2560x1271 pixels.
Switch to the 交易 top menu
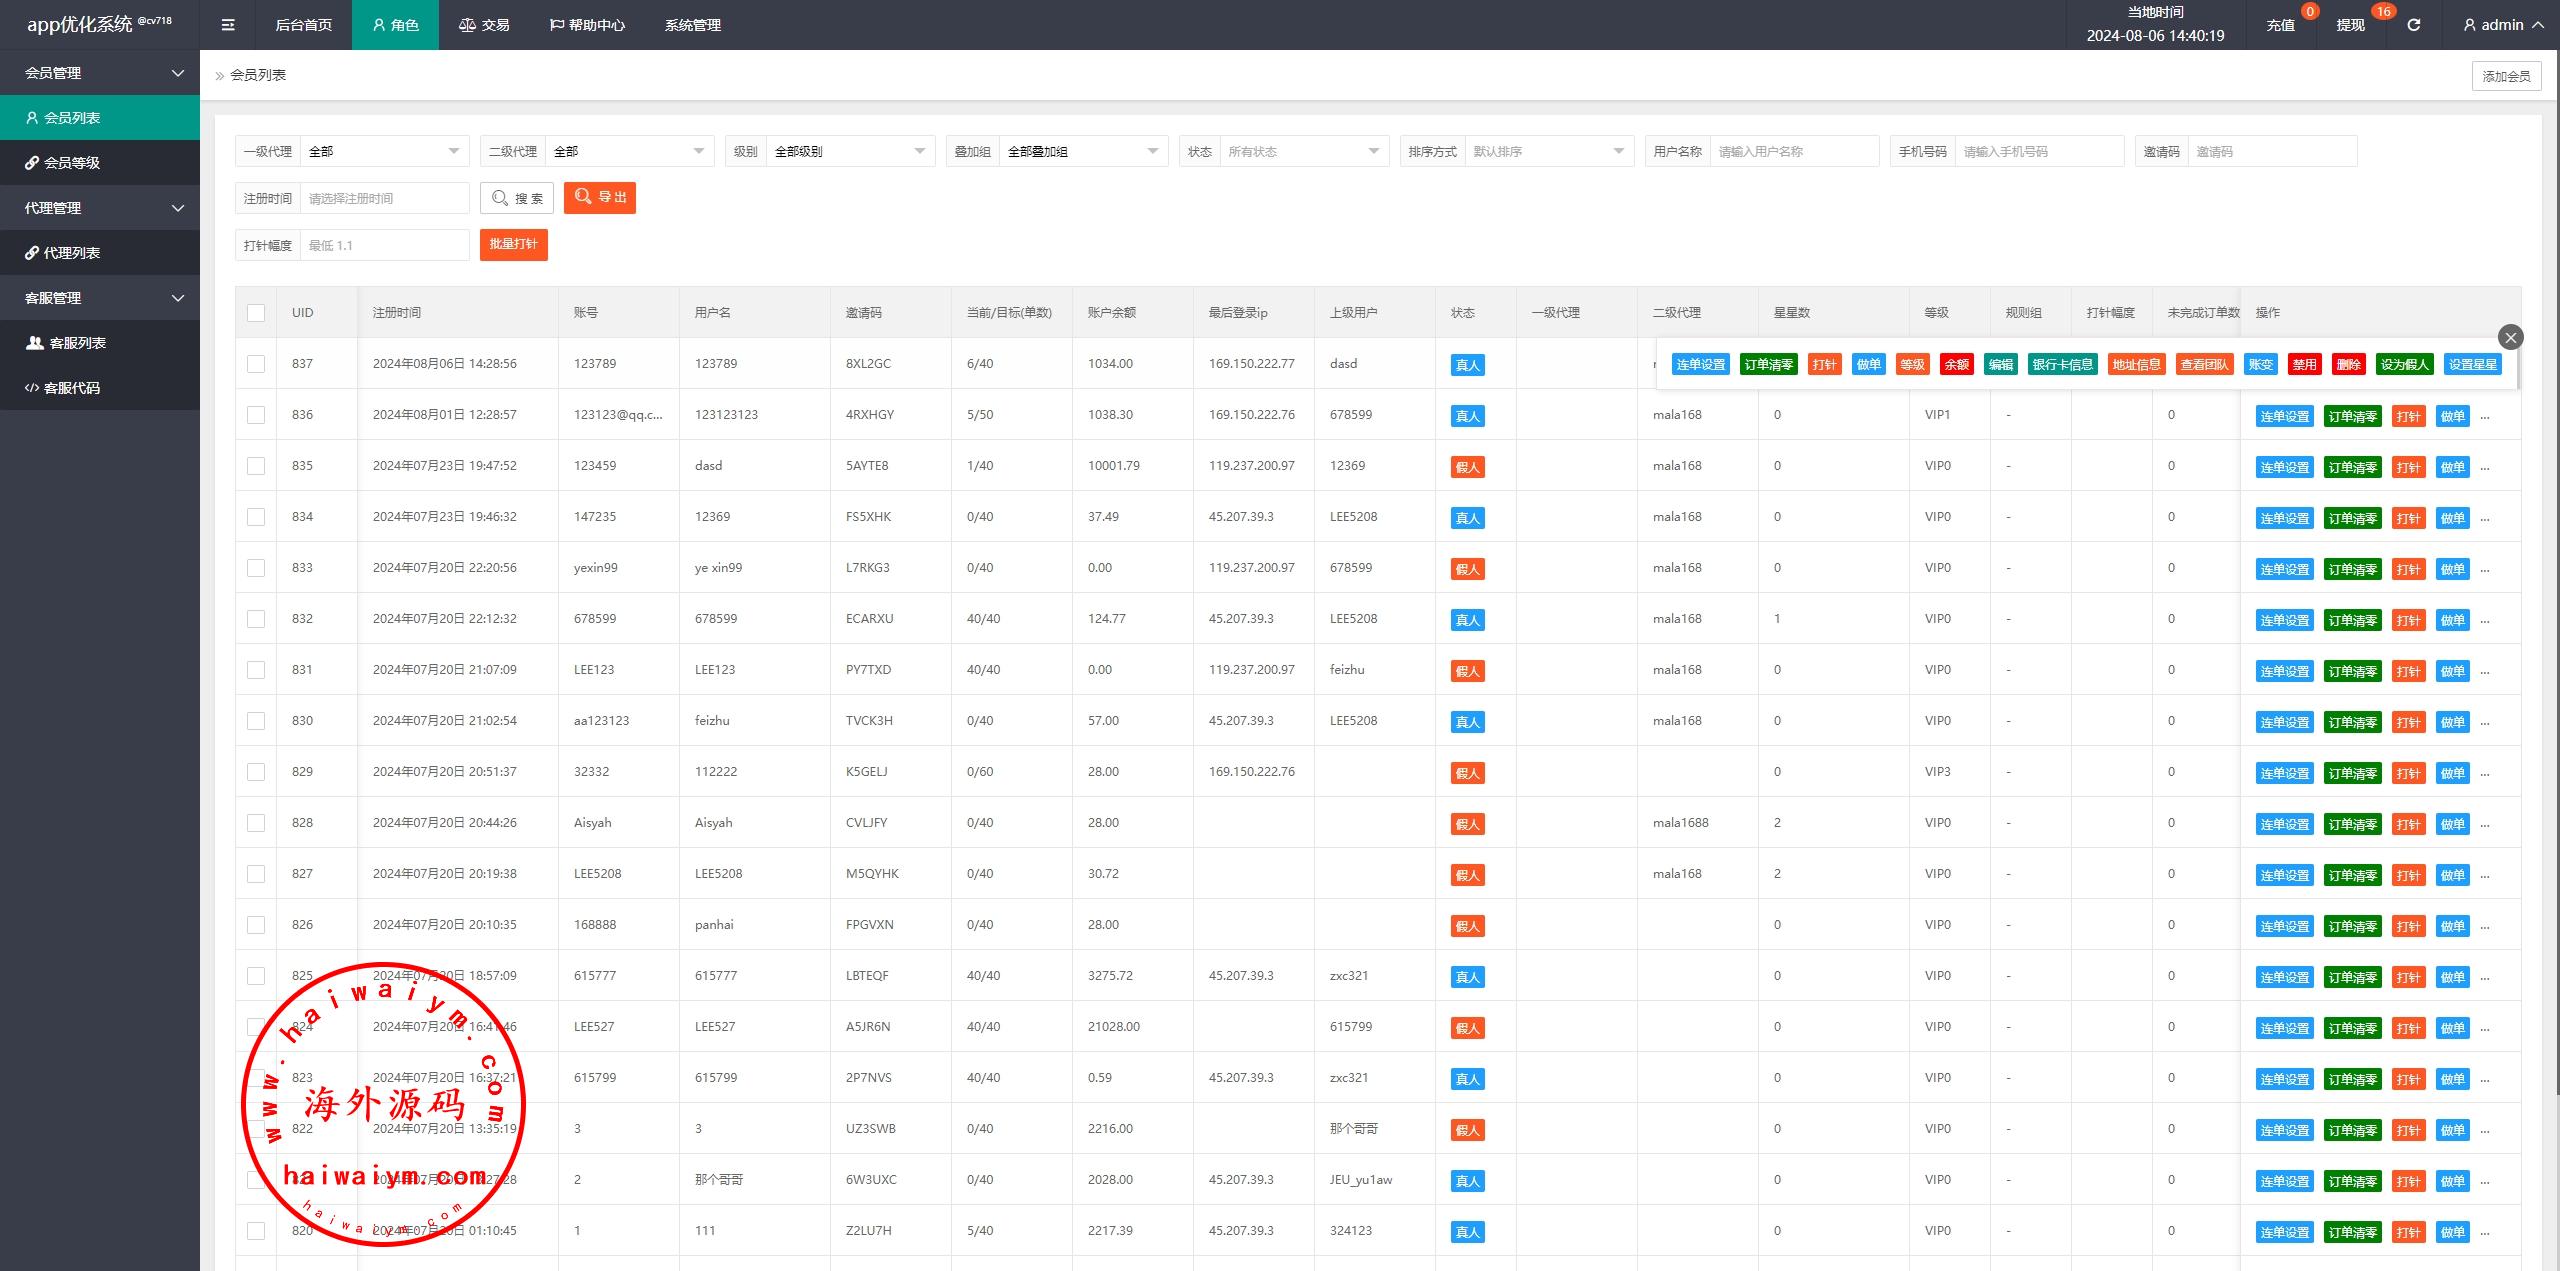click(x=484, y=25)
